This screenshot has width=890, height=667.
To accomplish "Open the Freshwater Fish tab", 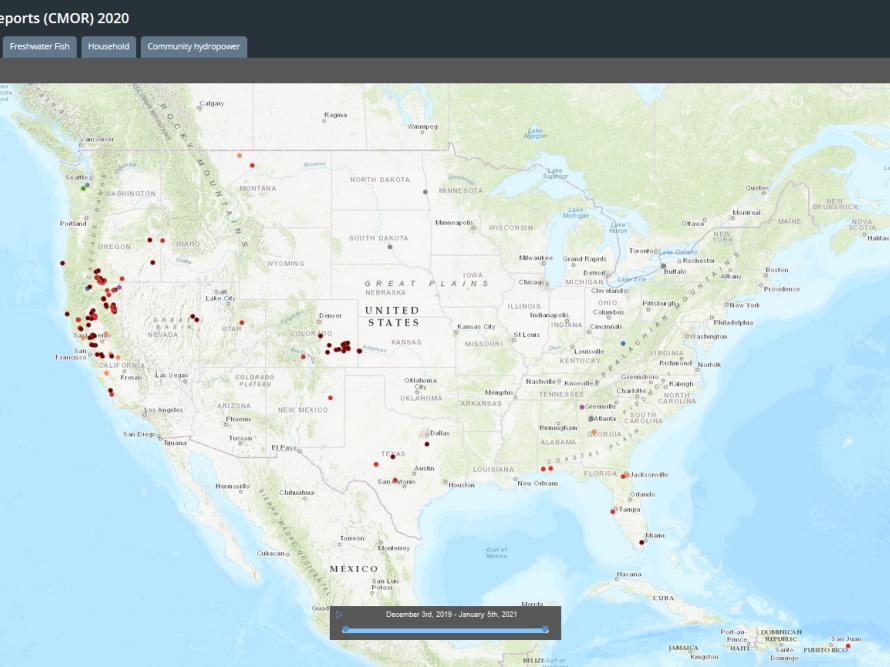I will pyautogui.click(x=40, y=47).
